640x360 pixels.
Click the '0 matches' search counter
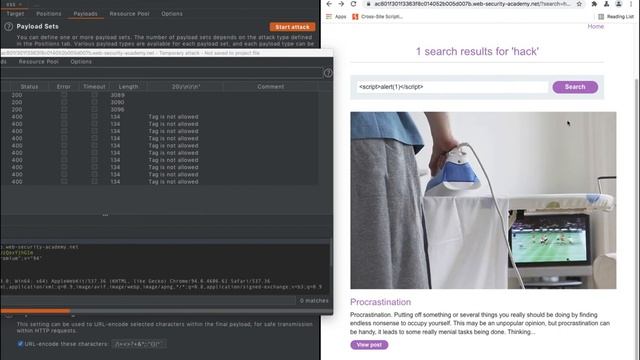tap(314, 301)
